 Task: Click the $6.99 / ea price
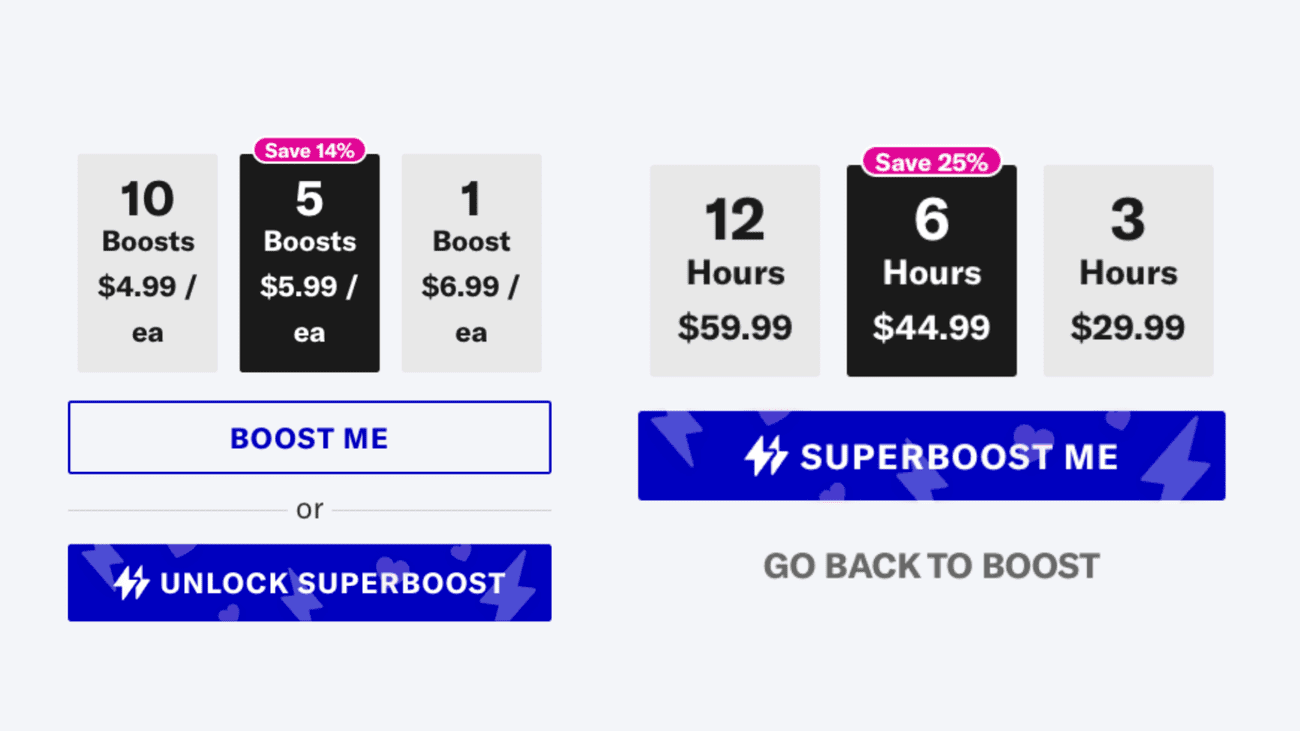pos(471,308)
